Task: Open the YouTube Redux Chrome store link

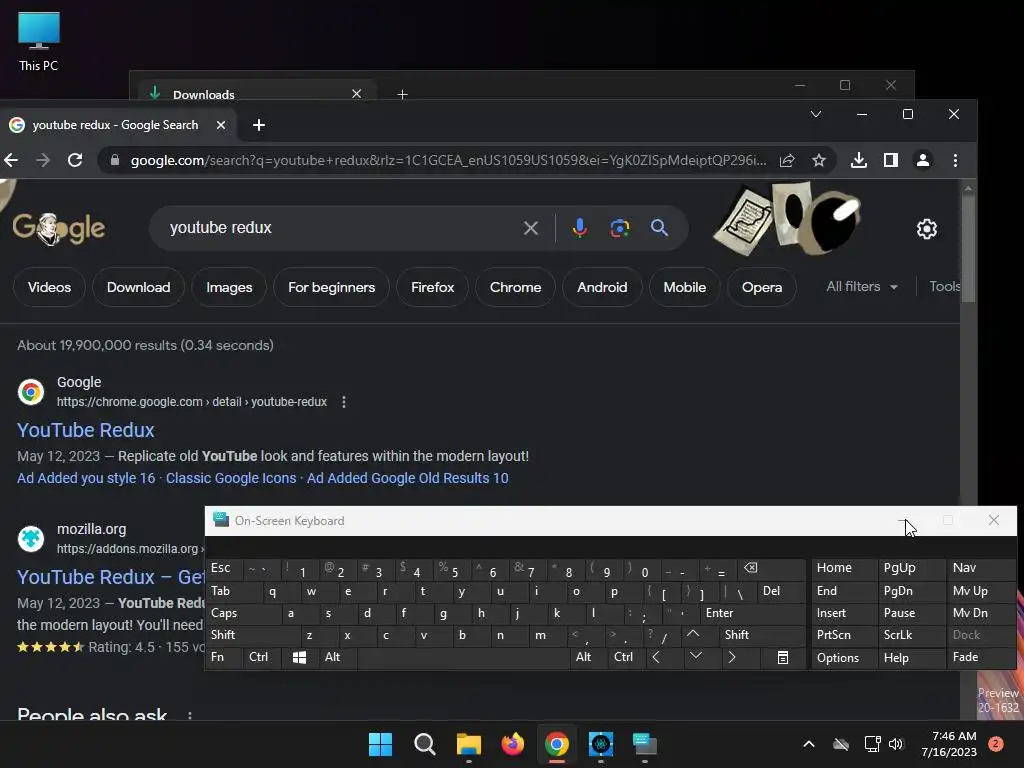Action: coord(86,430)
